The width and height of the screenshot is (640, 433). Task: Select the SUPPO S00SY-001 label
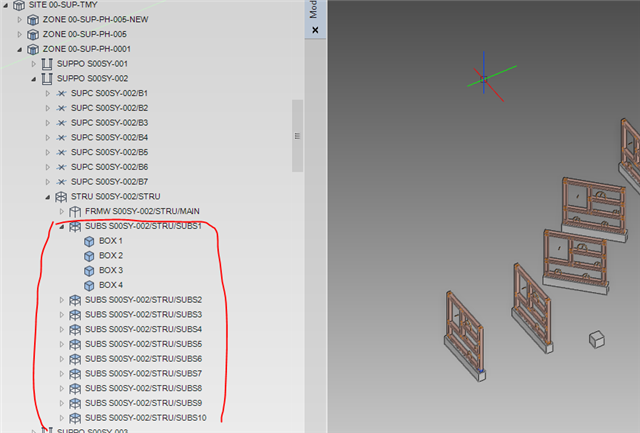pyautogui.click(x=92, y=63)
